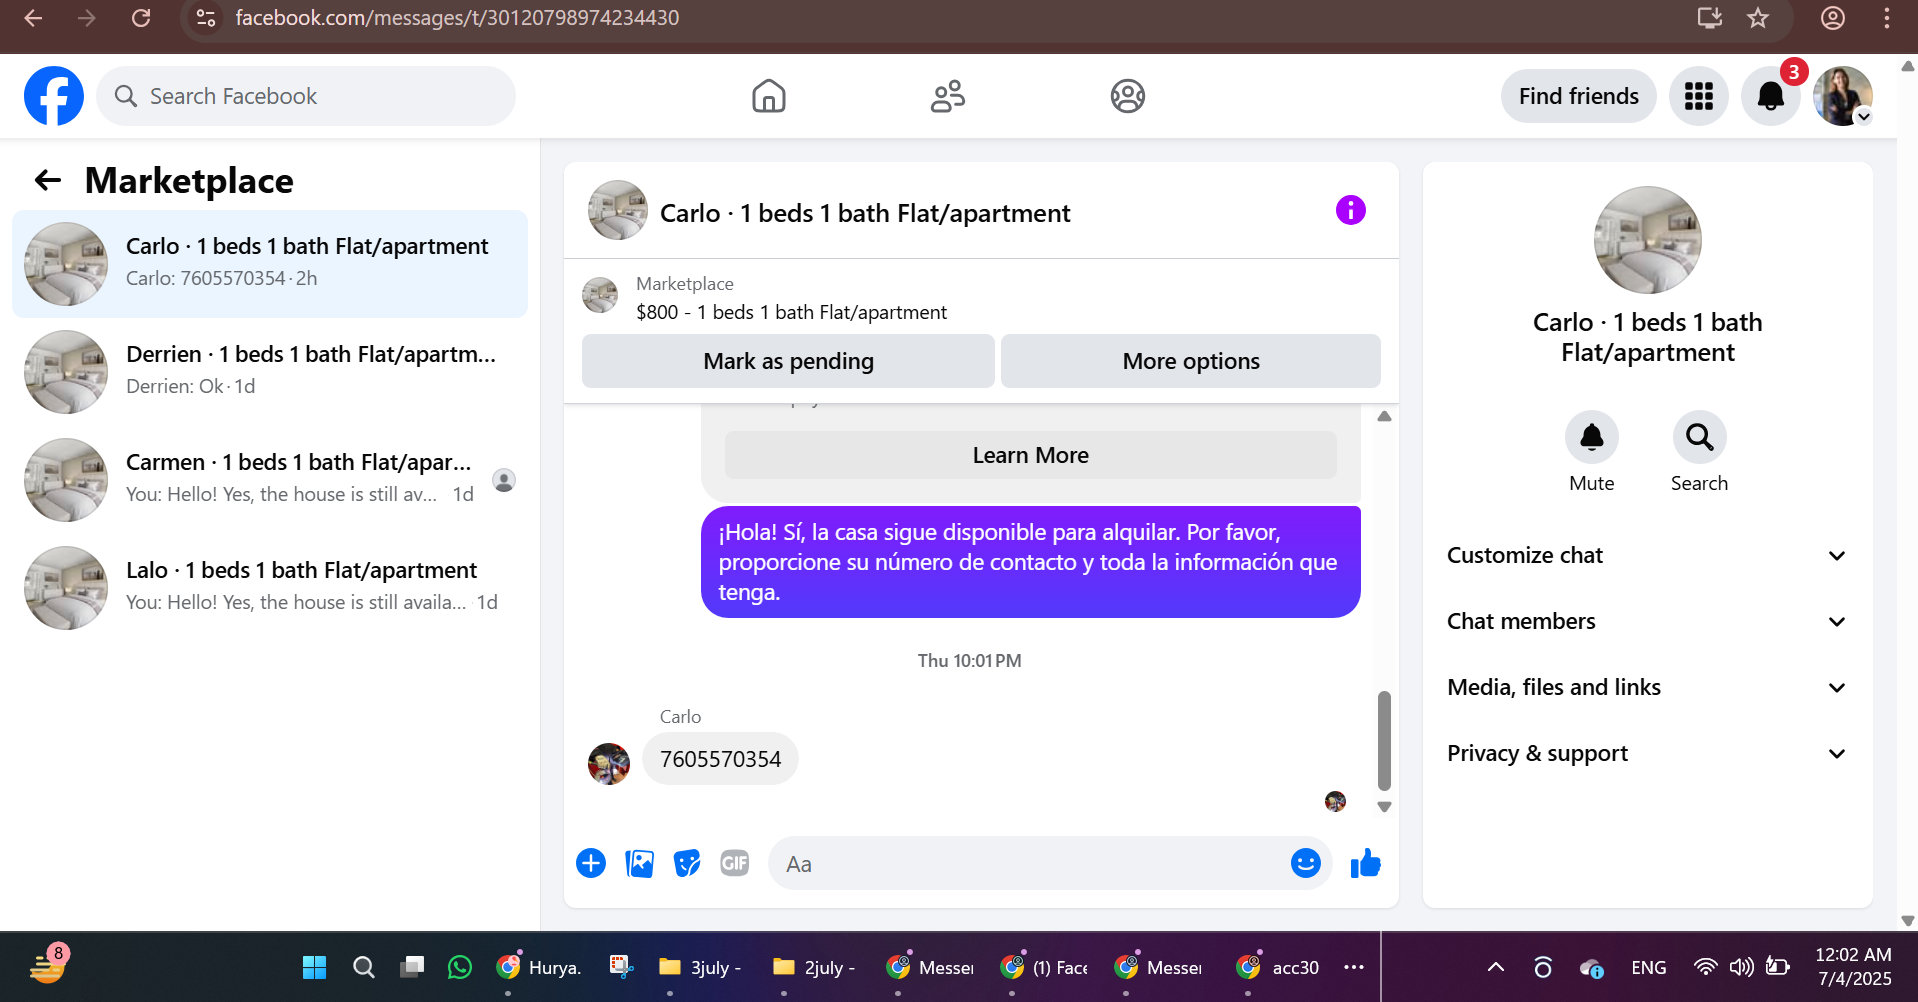Image resolution: width=1918 pixels, height=1002 pixels.
Task: Open the Windows Start button
Action: pyautogui.click(x=314, y=967)
